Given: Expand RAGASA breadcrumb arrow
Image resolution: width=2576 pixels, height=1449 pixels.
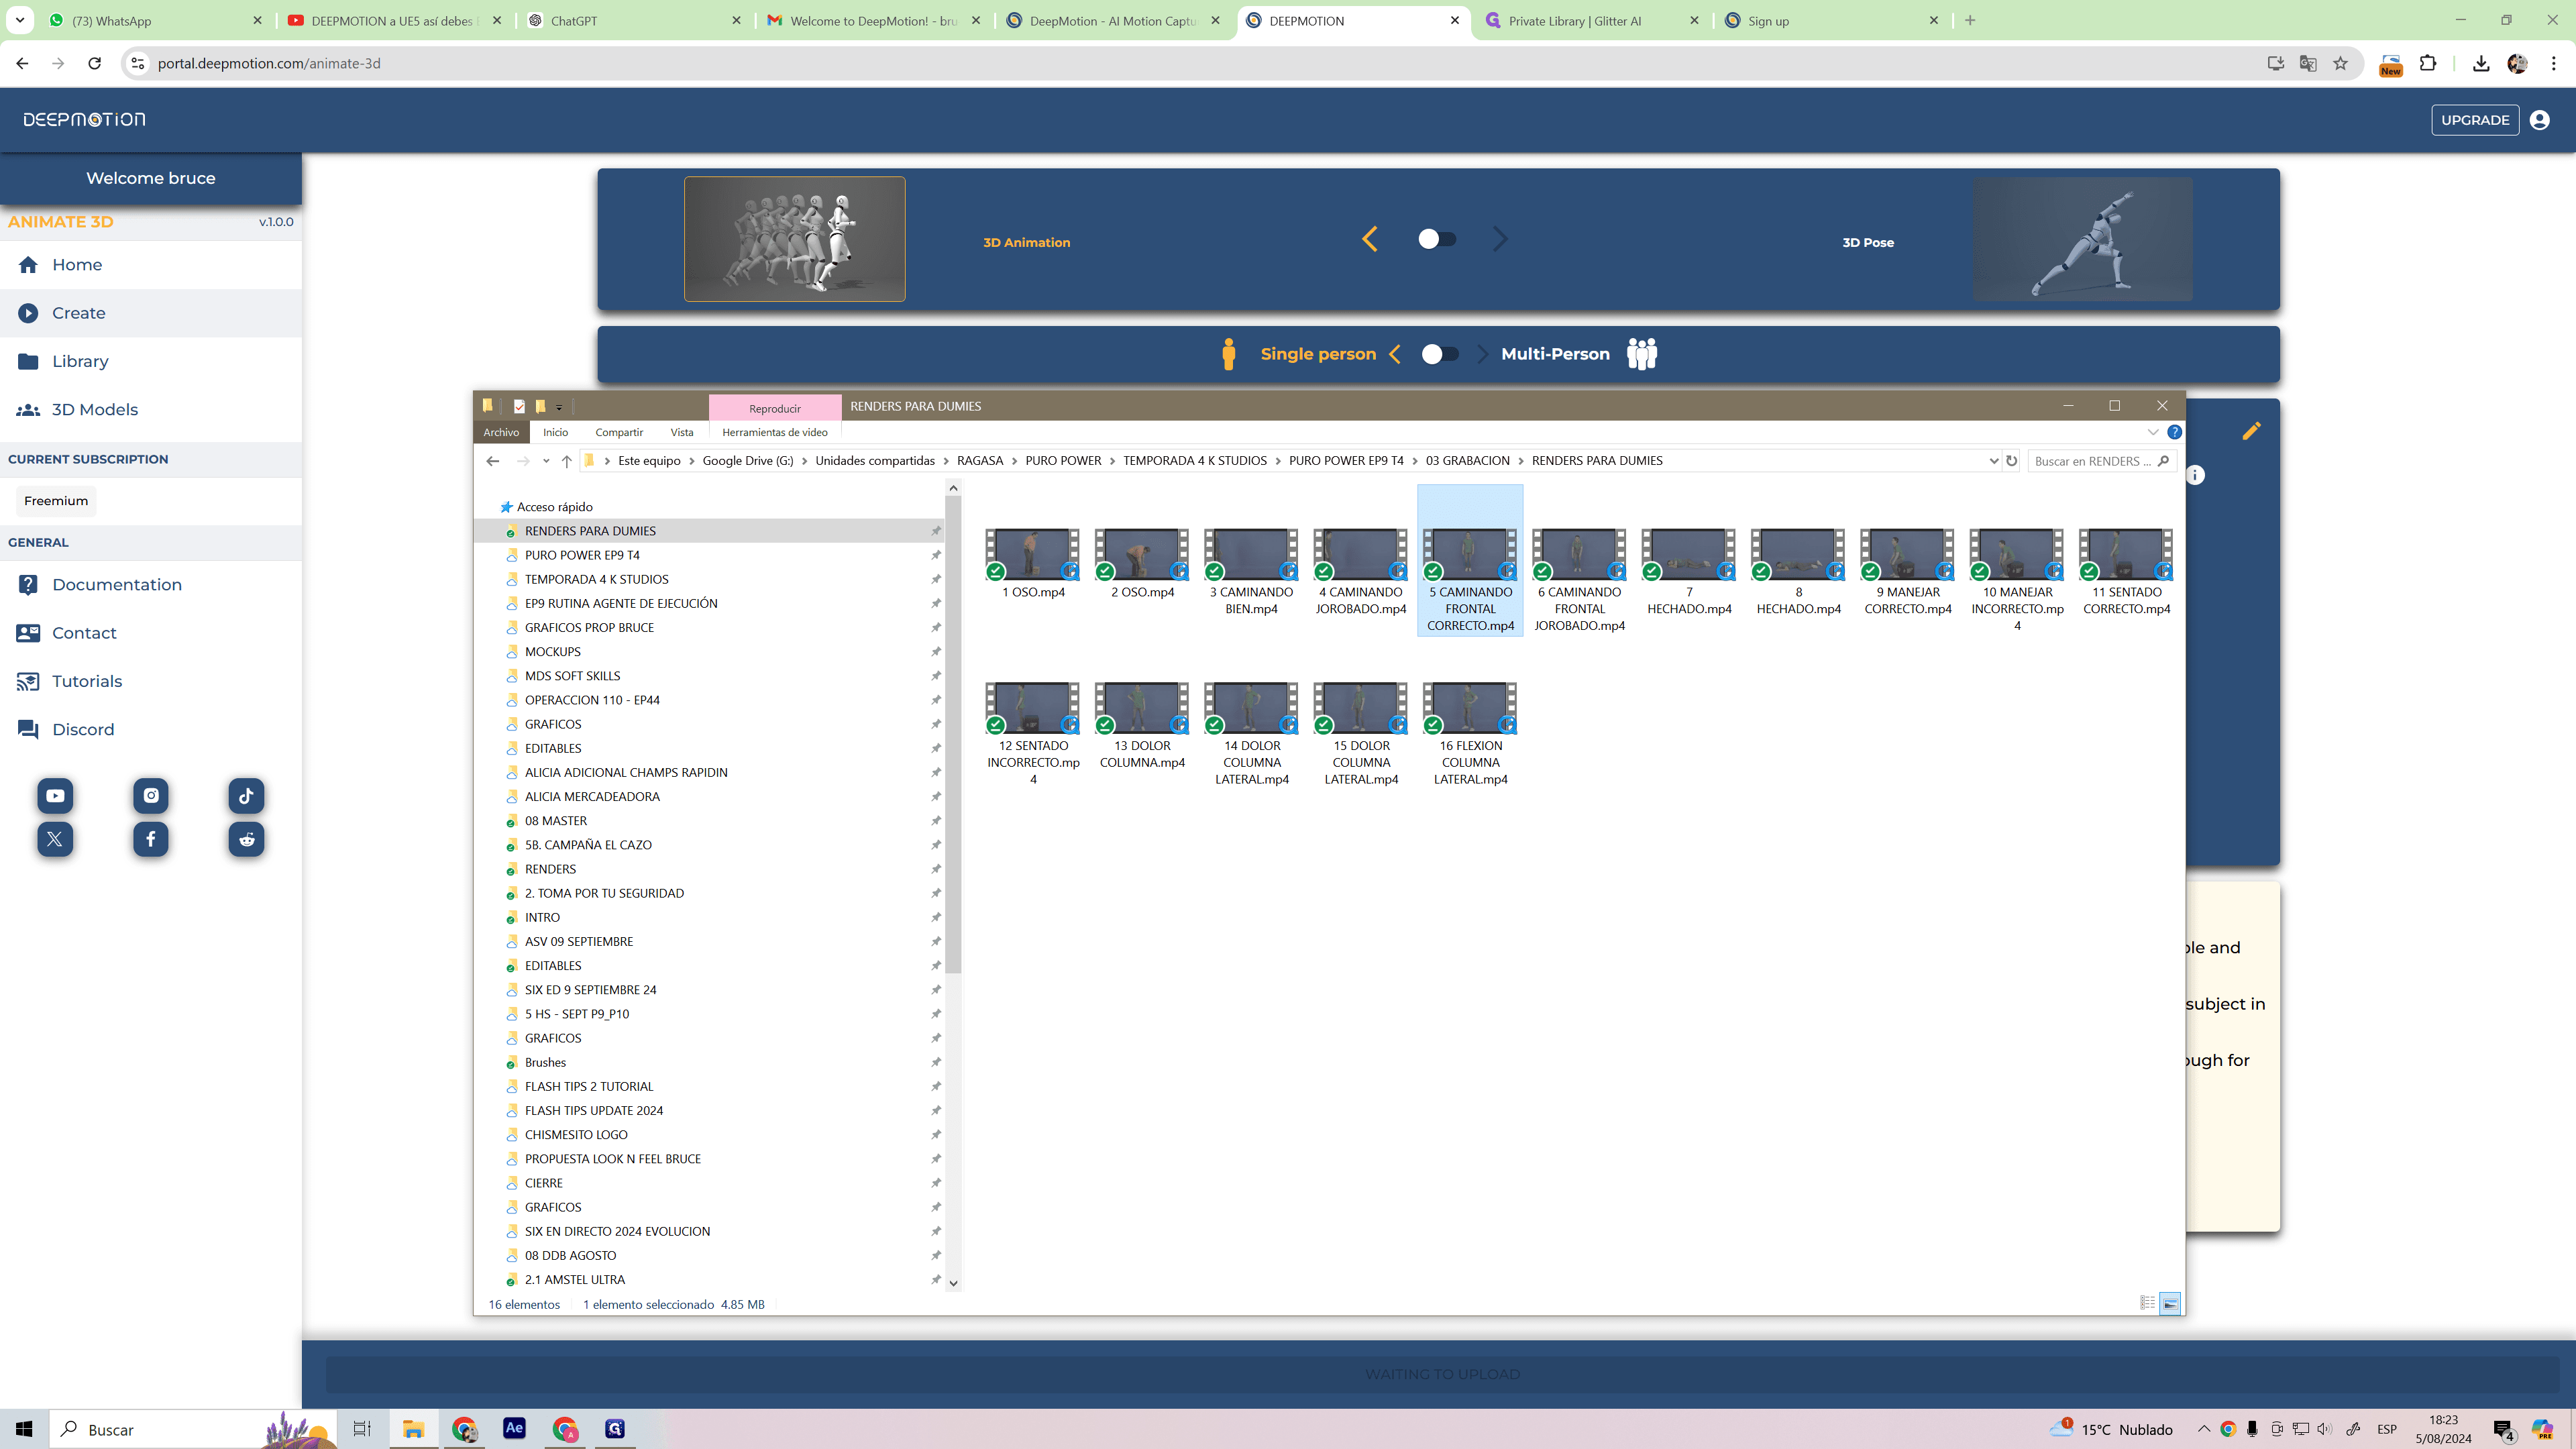Looking at the screenshot, I should (1014, 461).
